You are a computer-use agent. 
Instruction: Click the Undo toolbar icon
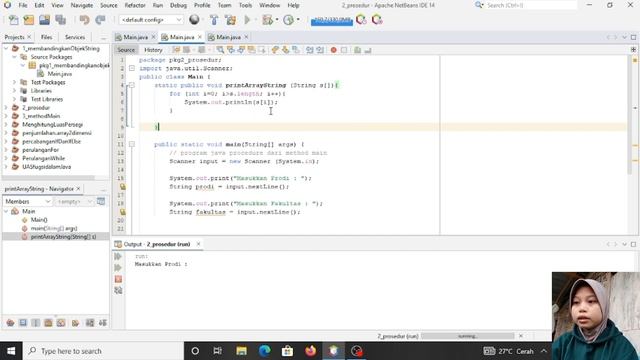coord(84,20)
